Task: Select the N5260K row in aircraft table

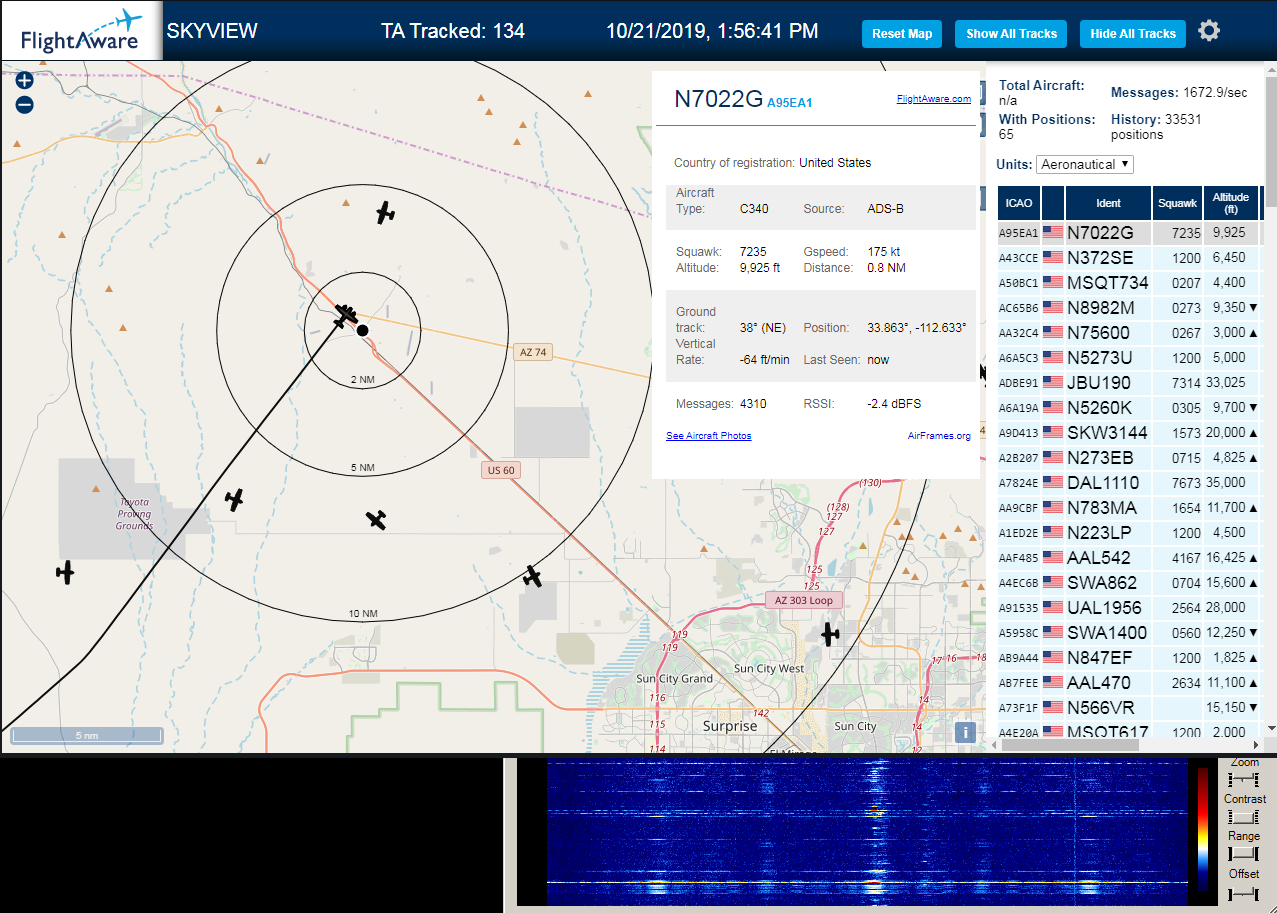Action: coord(1129,408)
